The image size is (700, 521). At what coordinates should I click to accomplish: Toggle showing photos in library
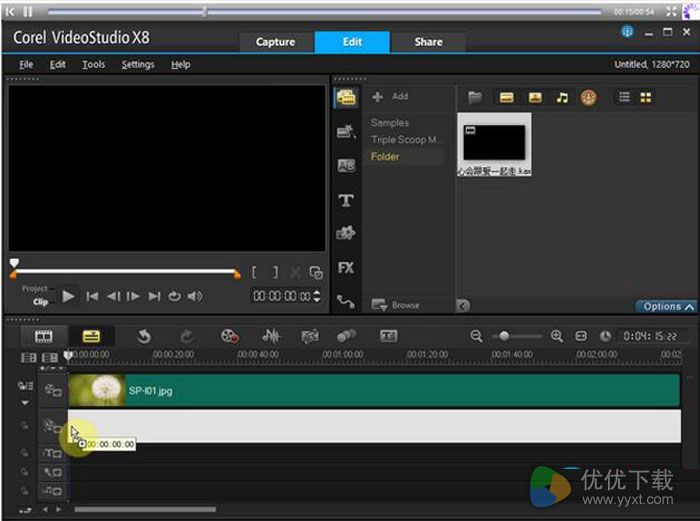pyautogui.click(x=535, y=97)
